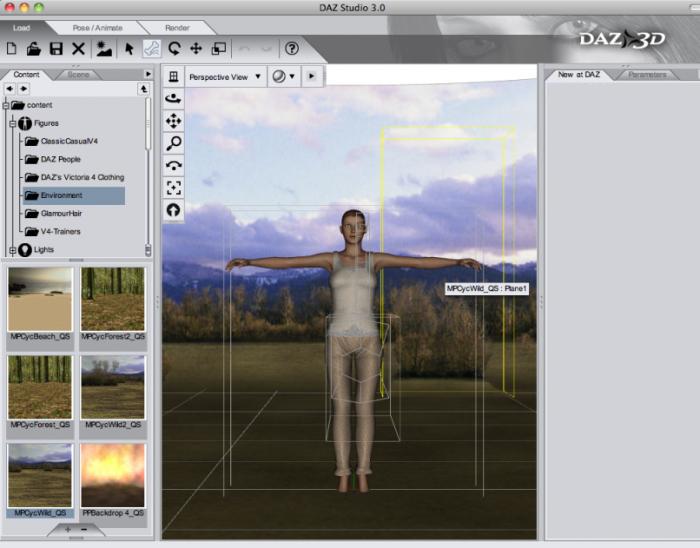The image size is (700, 548).
Task: Switch to the Load tab
Action: [x=21, y=28]
